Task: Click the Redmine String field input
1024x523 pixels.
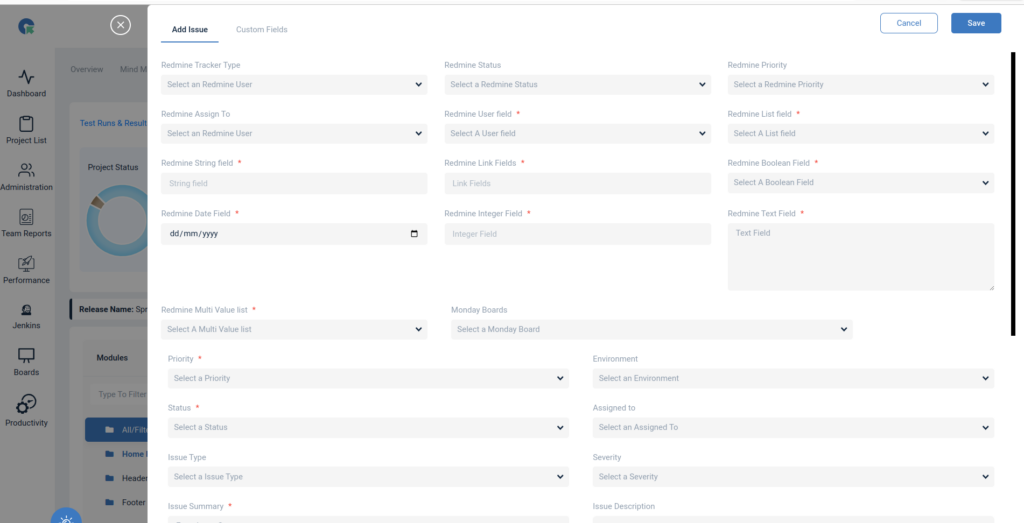Action: [294, 184]
